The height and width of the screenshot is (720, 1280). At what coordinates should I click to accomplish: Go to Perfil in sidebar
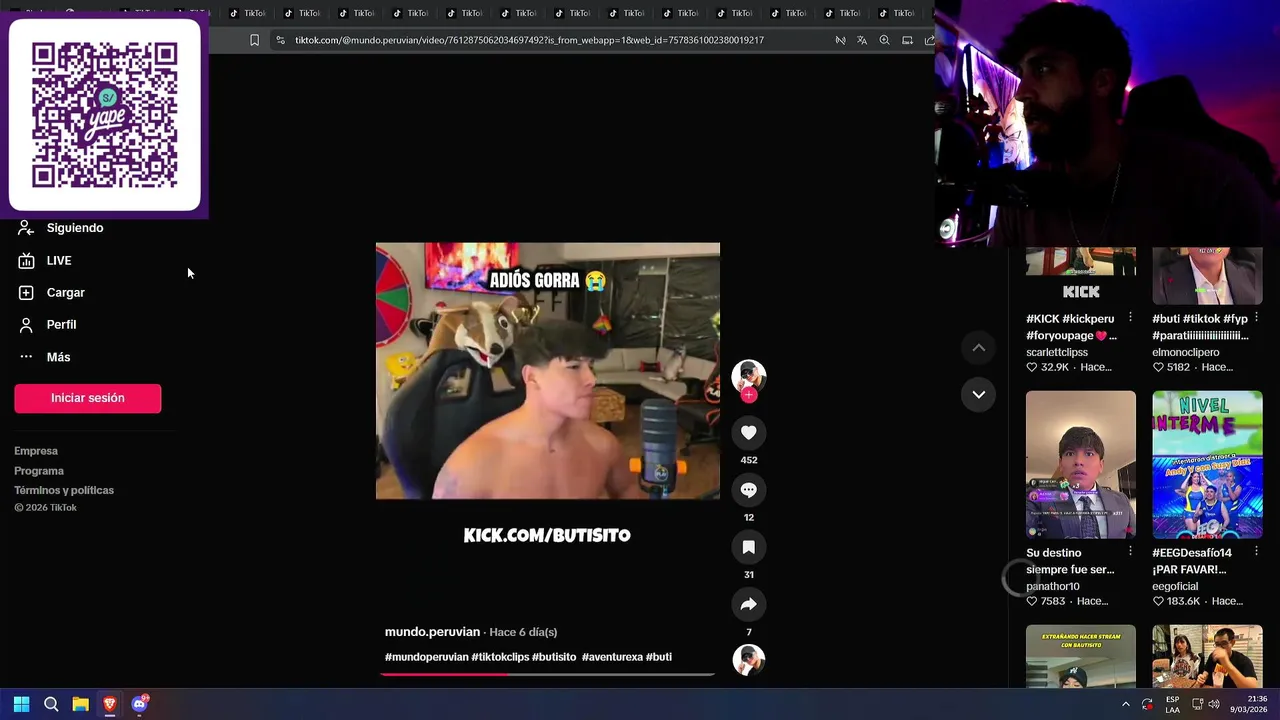[48, 325]
